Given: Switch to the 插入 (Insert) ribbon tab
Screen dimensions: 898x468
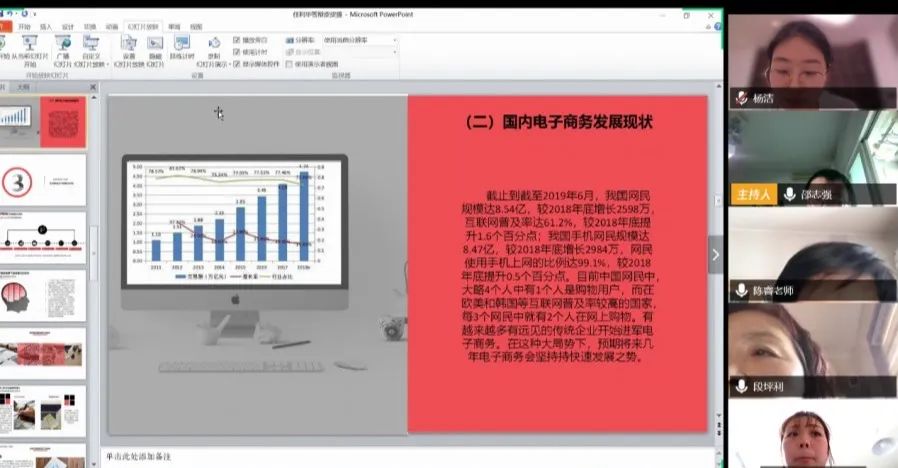Looking at the screenshot, I should [46, 27].
